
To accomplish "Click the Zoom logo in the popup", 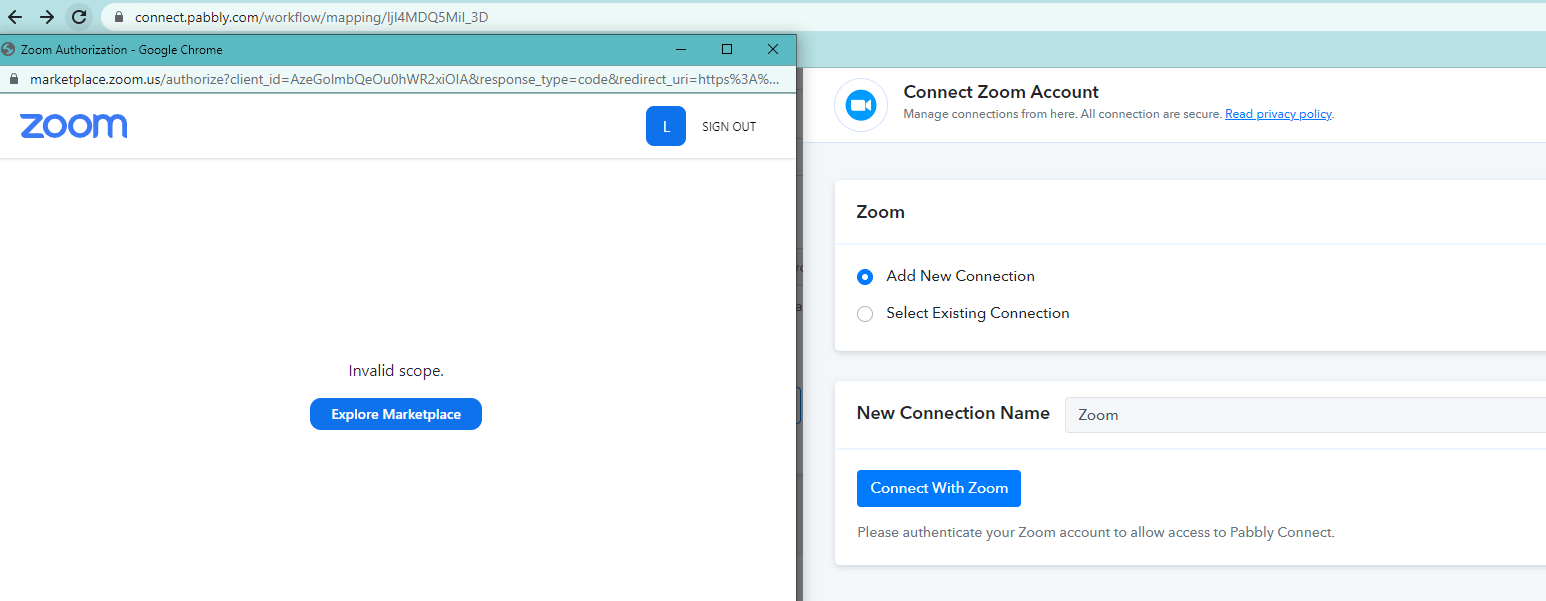I will [x=74, y=126].
